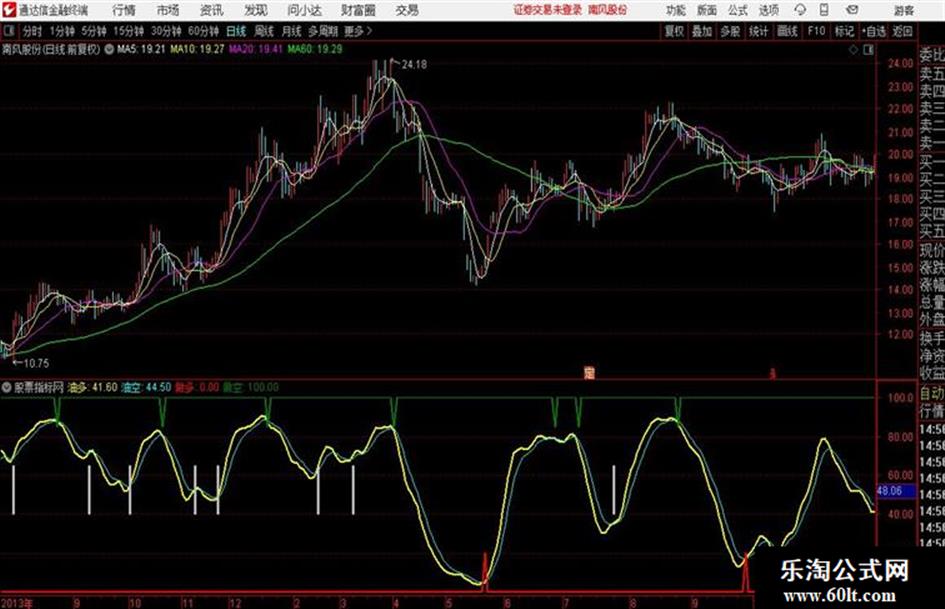
Task: Click the 画线 toolbar button
Action: (x=788, y=31)
